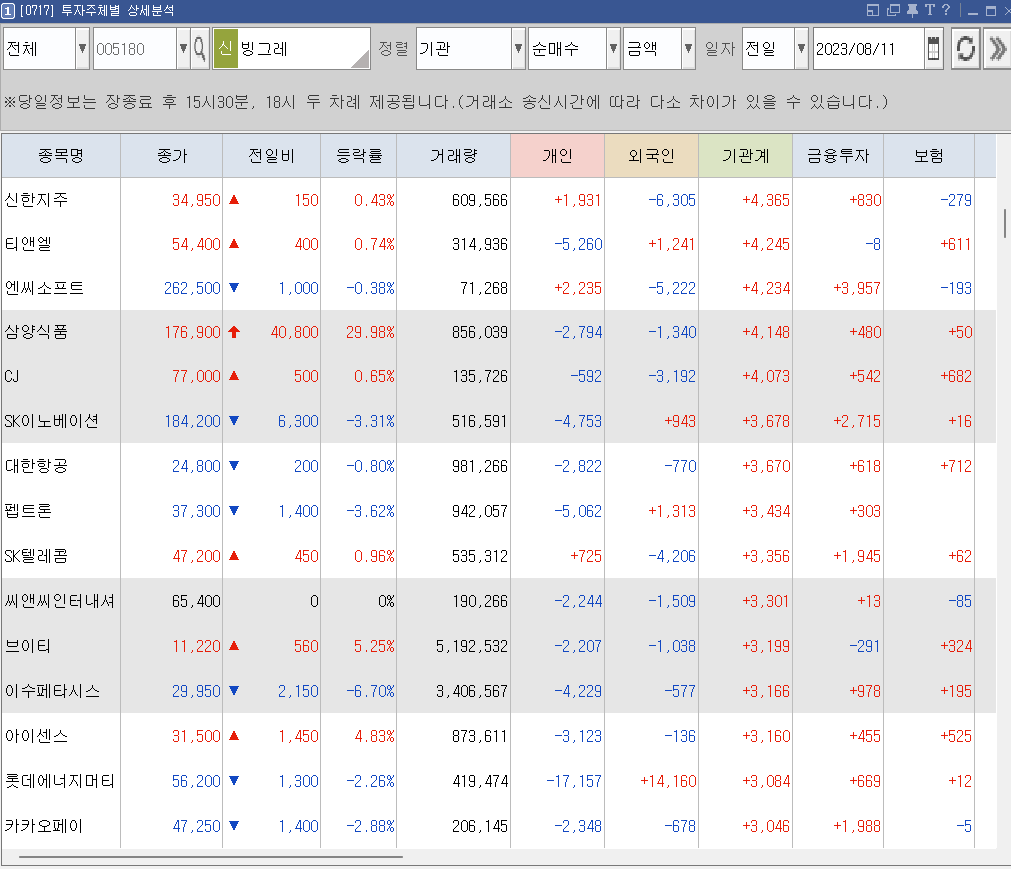
Task: Click the date field 2023/08/11
Action: coord(869,49)
